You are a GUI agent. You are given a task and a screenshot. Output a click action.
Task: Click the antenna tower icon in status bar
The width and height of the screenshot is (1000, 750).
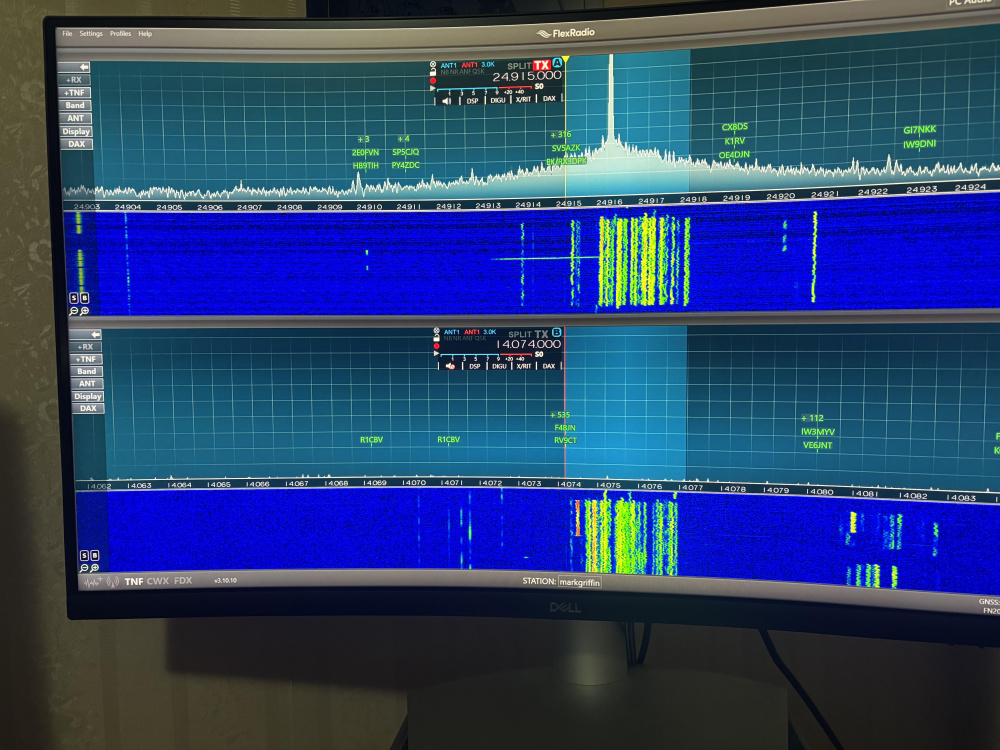tap(113, 582)
